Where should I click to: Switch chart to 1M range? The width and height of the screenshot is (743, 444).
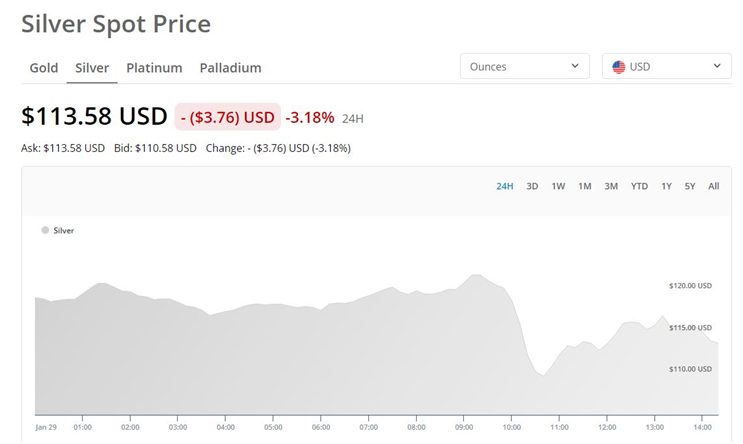pos(584,186)
